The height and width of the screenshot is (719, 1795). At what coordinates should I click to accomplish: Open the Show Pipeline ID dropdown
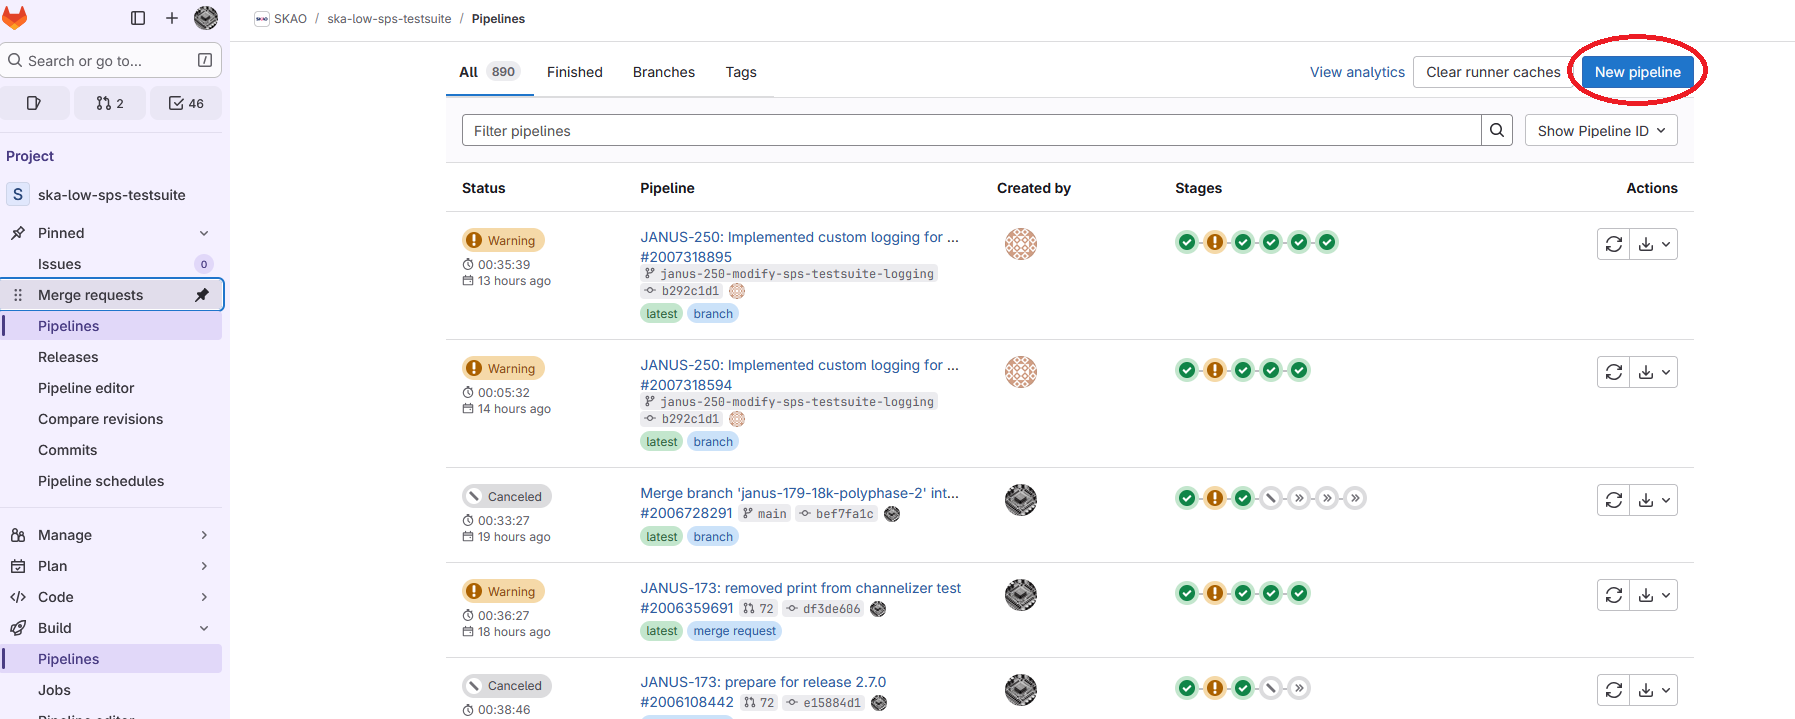click(x=1600, y=131)
